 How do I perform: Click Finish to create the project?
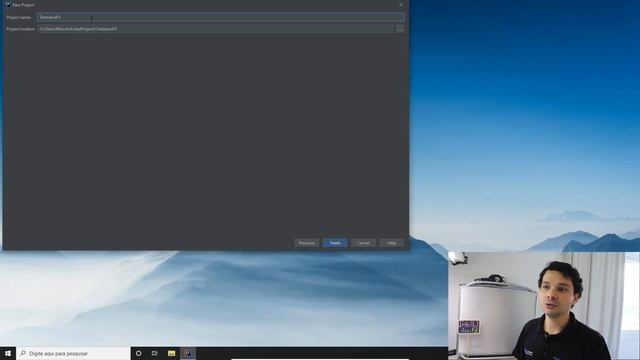pyautogui.click(x=335, y=243)
